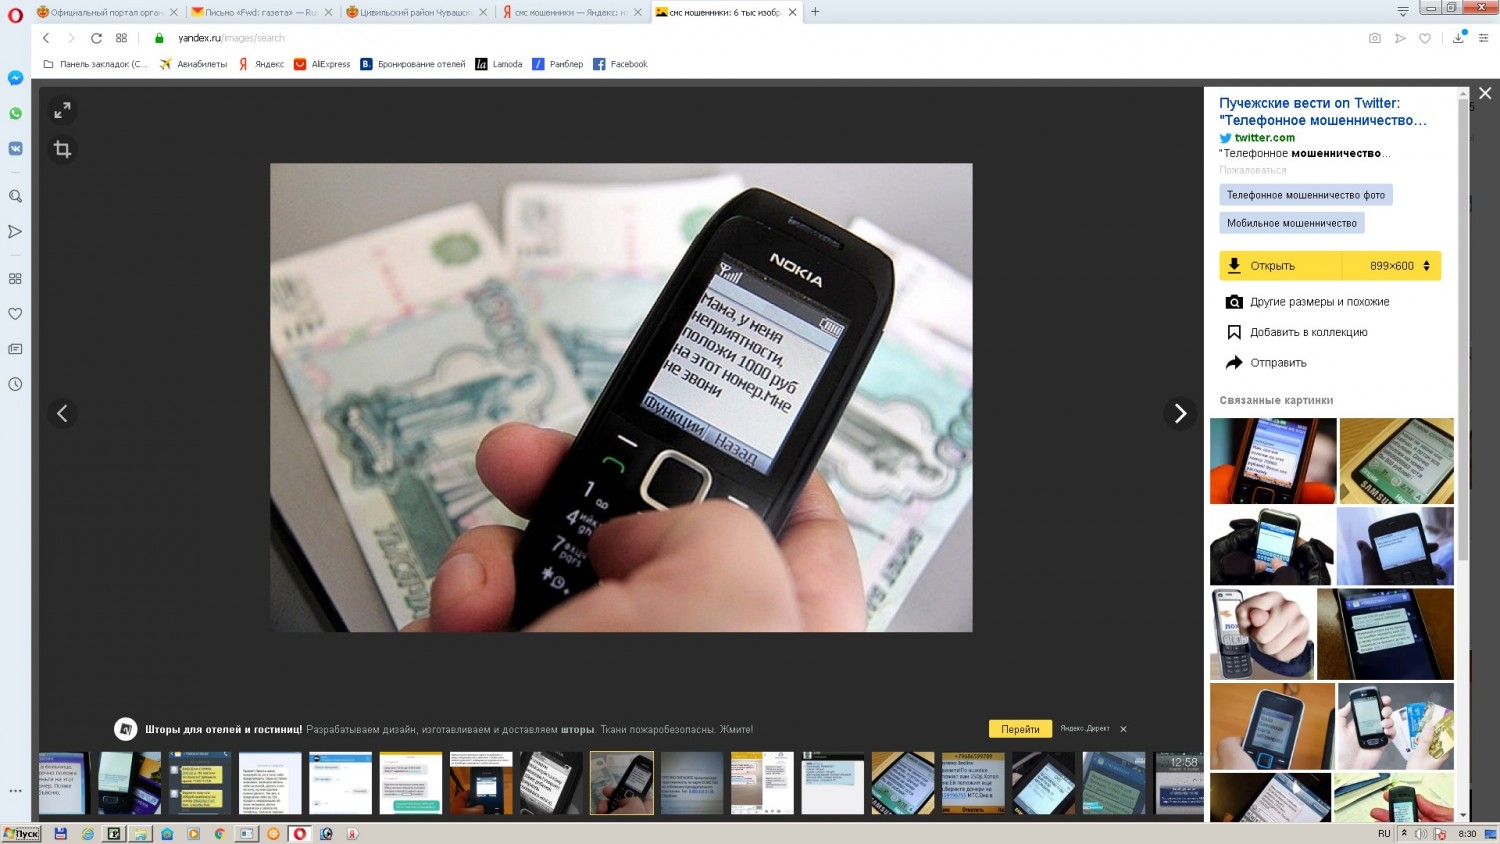The image size is (1500, 844).
Task: Open VK messenger in the Opera sidebar
Action: 15,148
